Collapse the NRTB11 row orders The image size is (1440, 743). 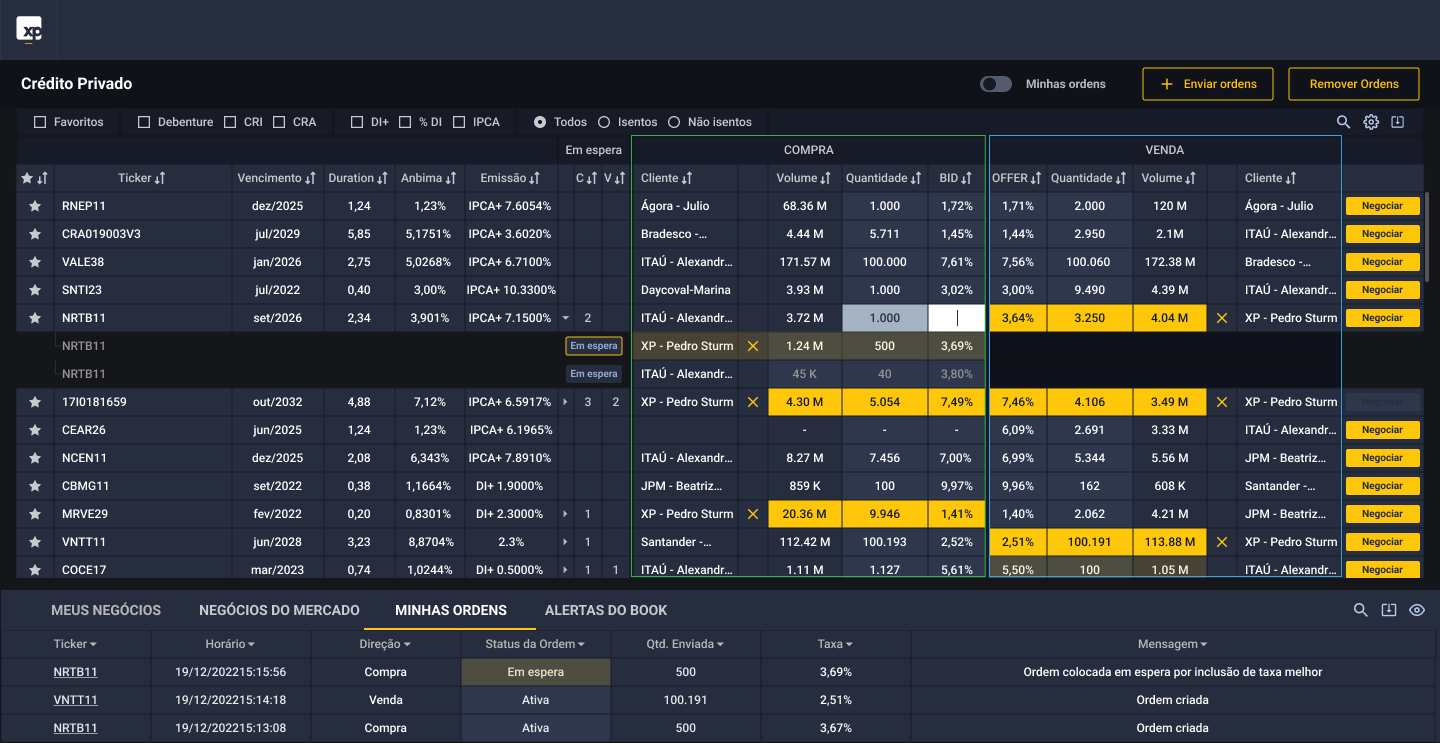tap(566, 318)
